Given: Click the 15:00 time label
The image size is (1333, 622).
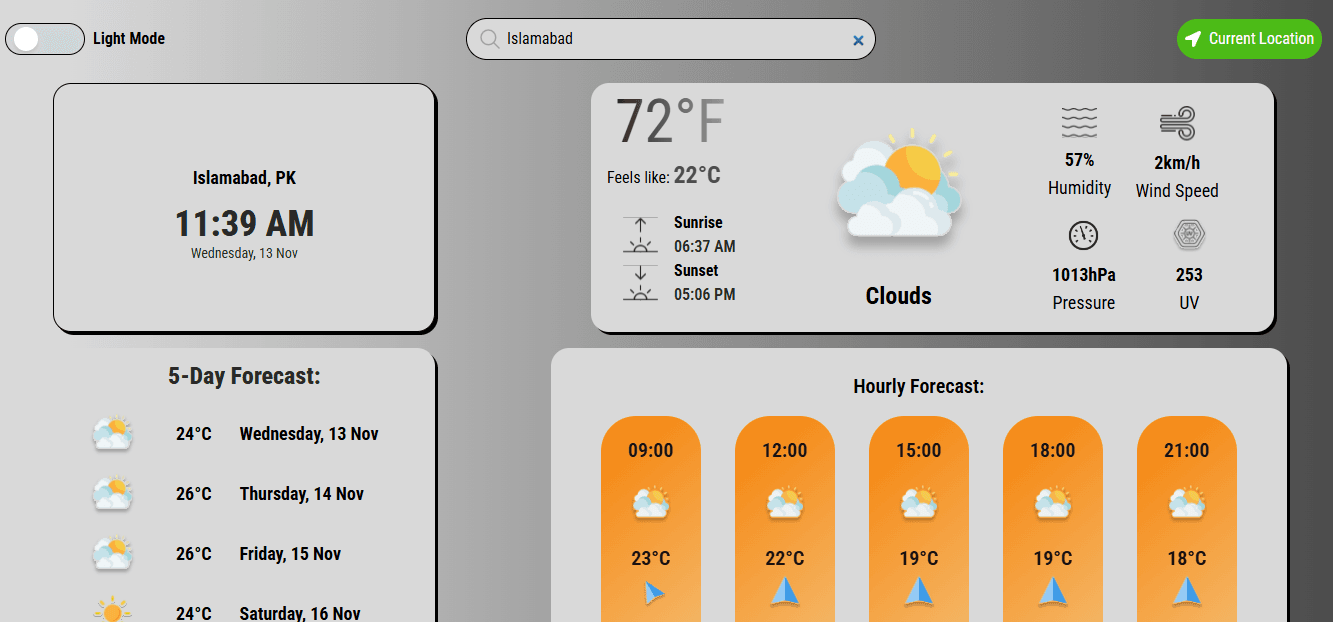Looking at the screenshot, I should 919,451.
